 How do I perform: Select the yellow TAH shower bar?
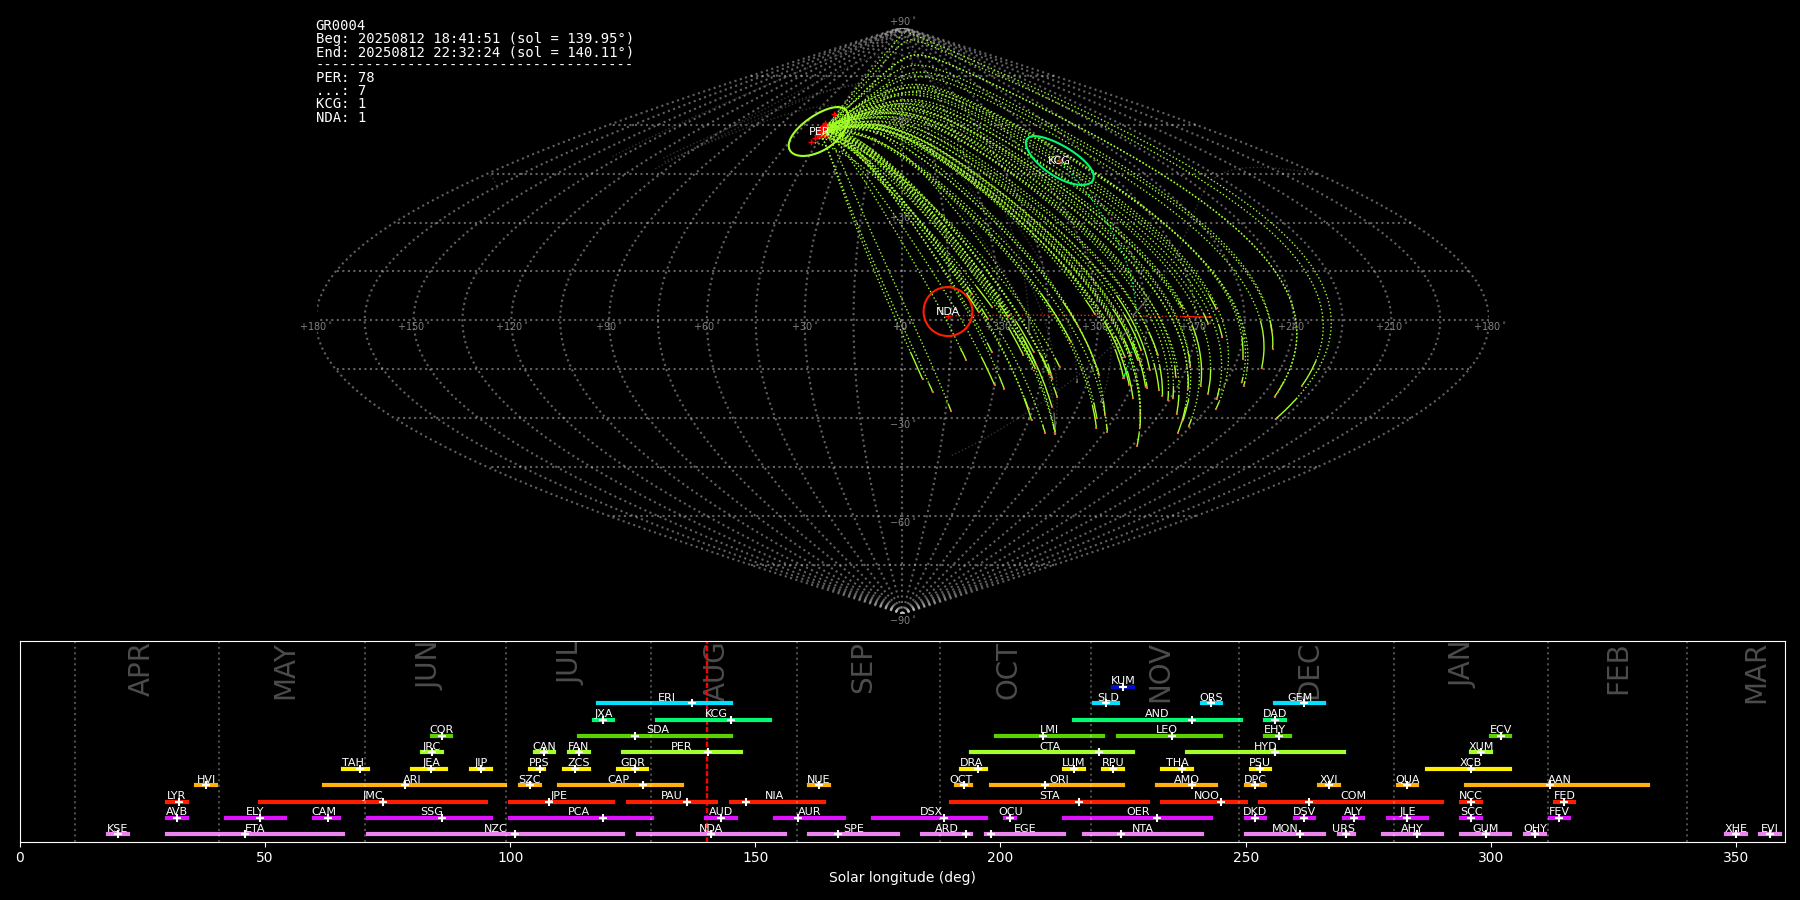[x=355, y=768]
